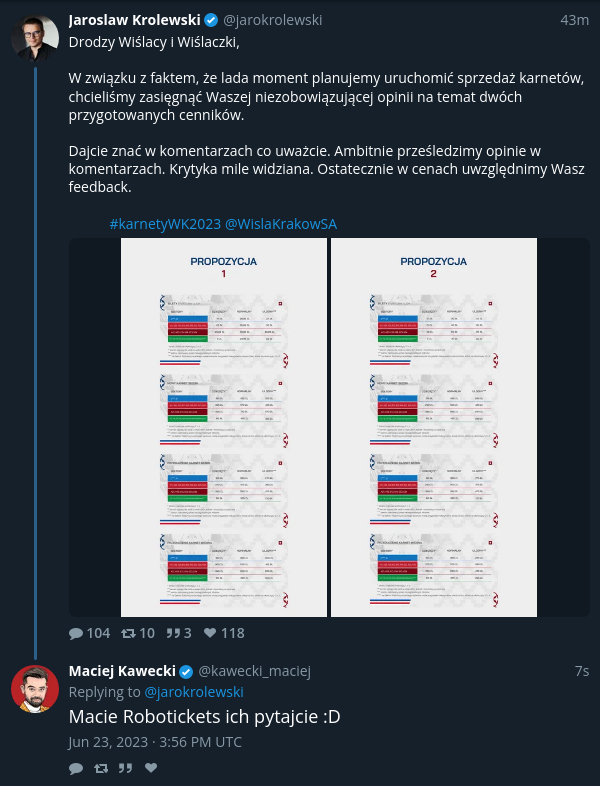Image resolution: width=600 pixels, height=786 pixels.
Task: Open Jaroslaw Krolewski's profile avatar
Action: click(35, 38)
